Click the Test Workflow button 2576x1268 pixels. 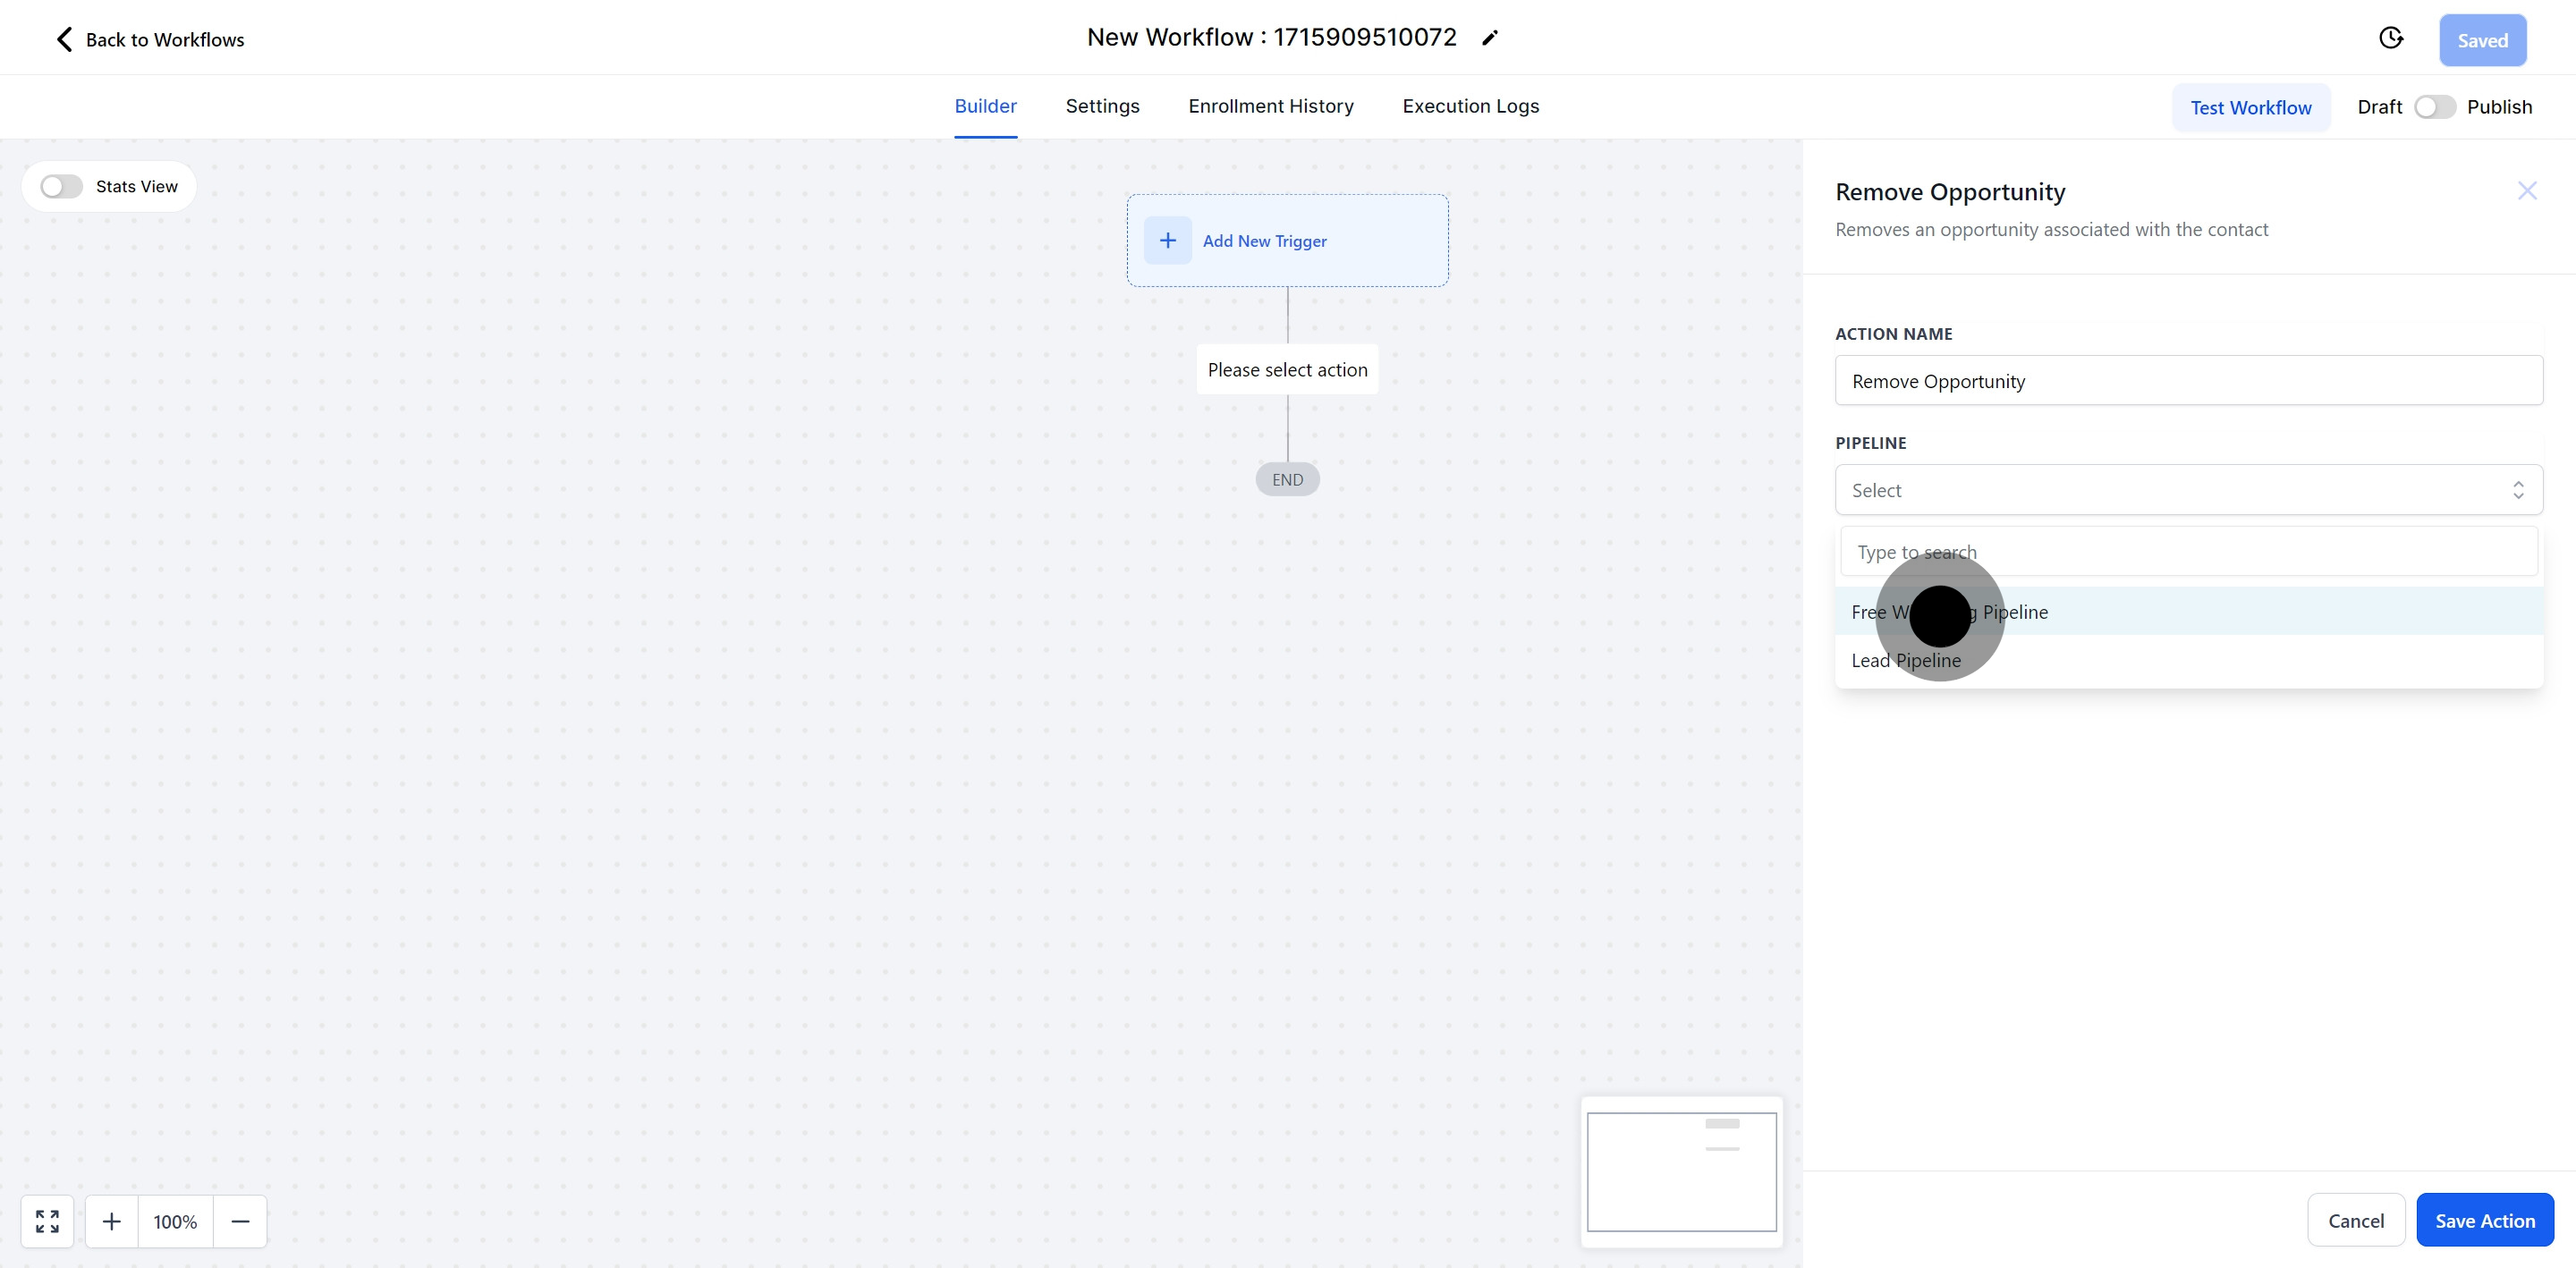(2250, 108)
